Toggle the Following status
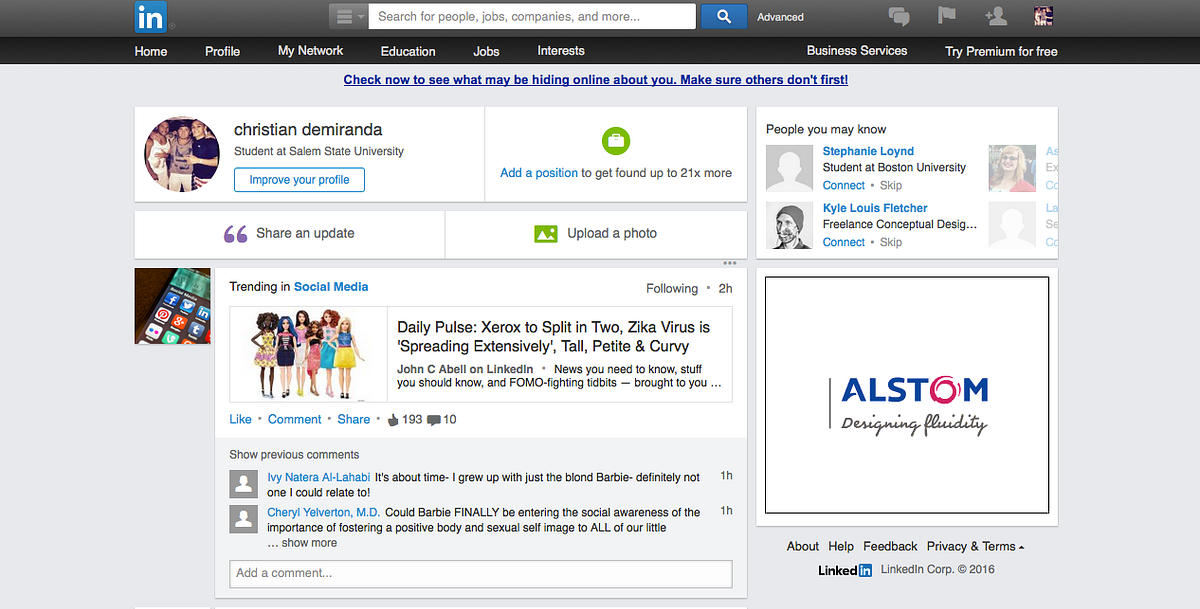The width and height of the screenshot is (1200, 609). pos(672,289)
